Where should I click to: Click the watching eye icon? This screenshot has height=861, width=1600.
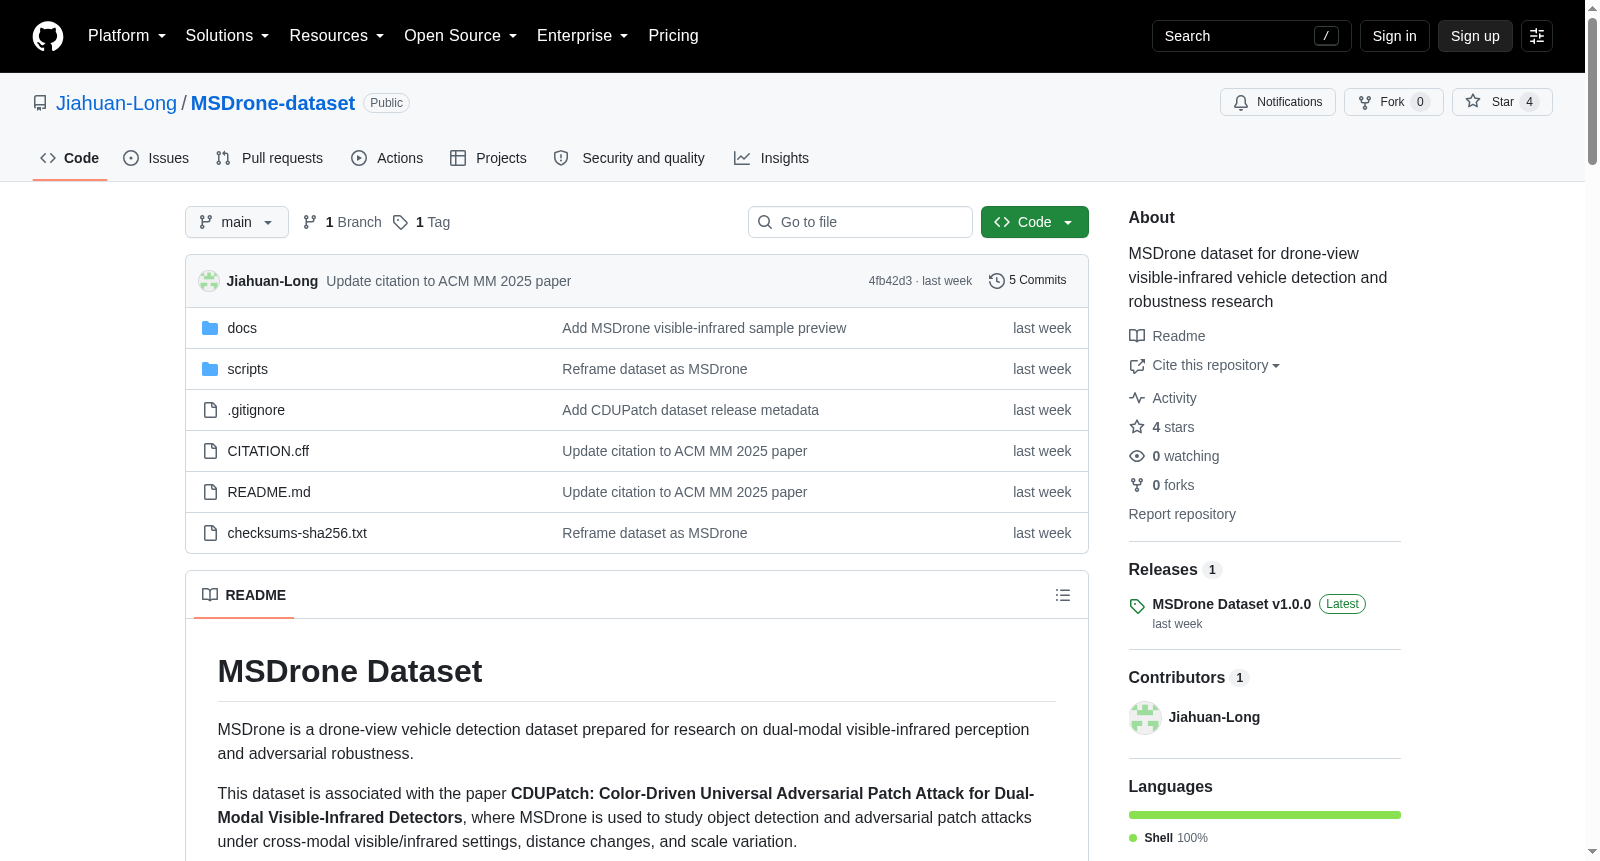point(1137,456)
